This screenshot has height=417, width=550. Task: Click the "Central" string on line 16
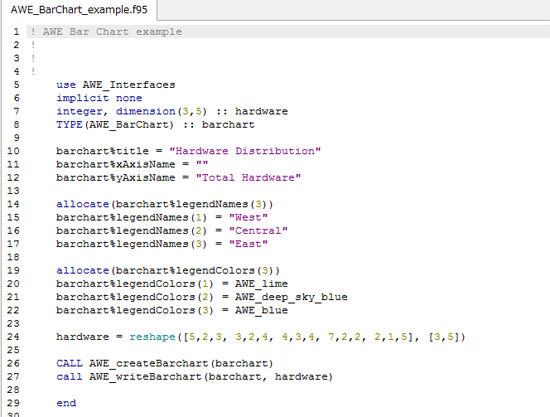pyautogui.click(x=258, y=231)
